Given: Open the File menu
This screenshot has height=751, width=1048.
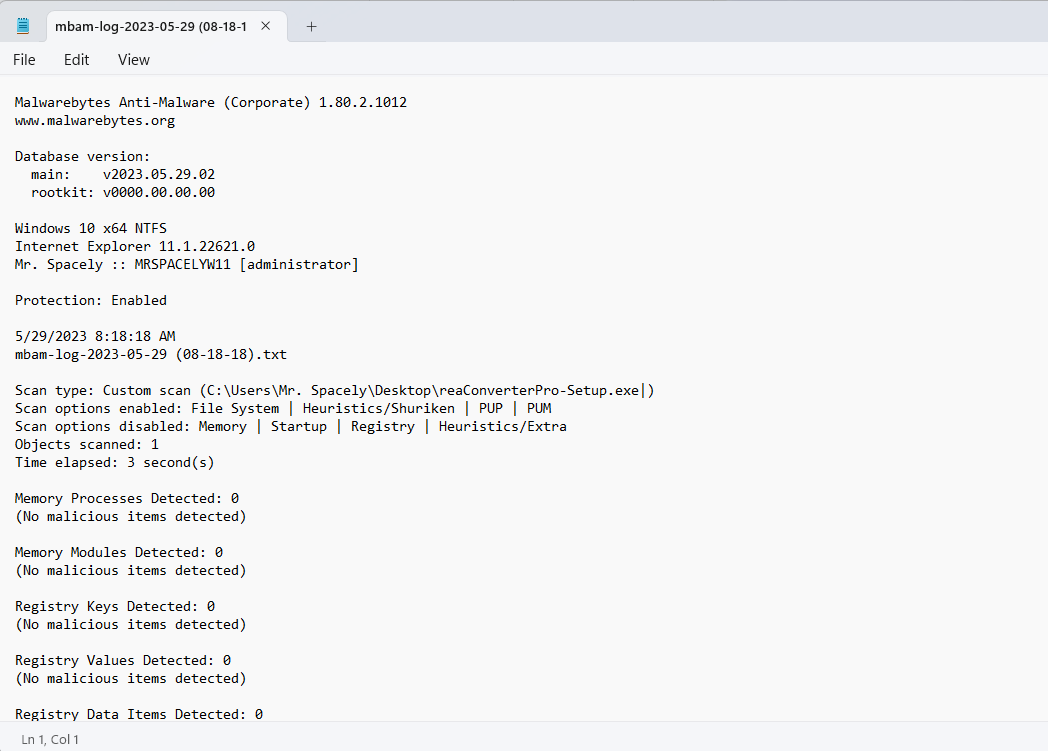Looking at the screenshot, I should tap(24, 60).
